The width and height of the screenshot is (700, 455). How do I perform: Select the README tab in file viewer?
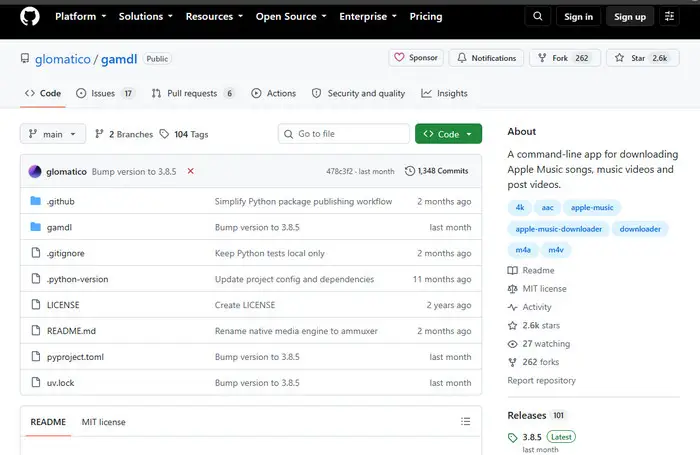[x=48, y=422]
